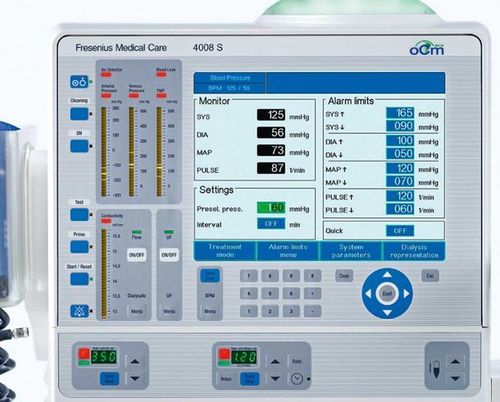Click the right arrow on navigation pad
This screenshot has height=402, width=500.
[x=406, y=294]
